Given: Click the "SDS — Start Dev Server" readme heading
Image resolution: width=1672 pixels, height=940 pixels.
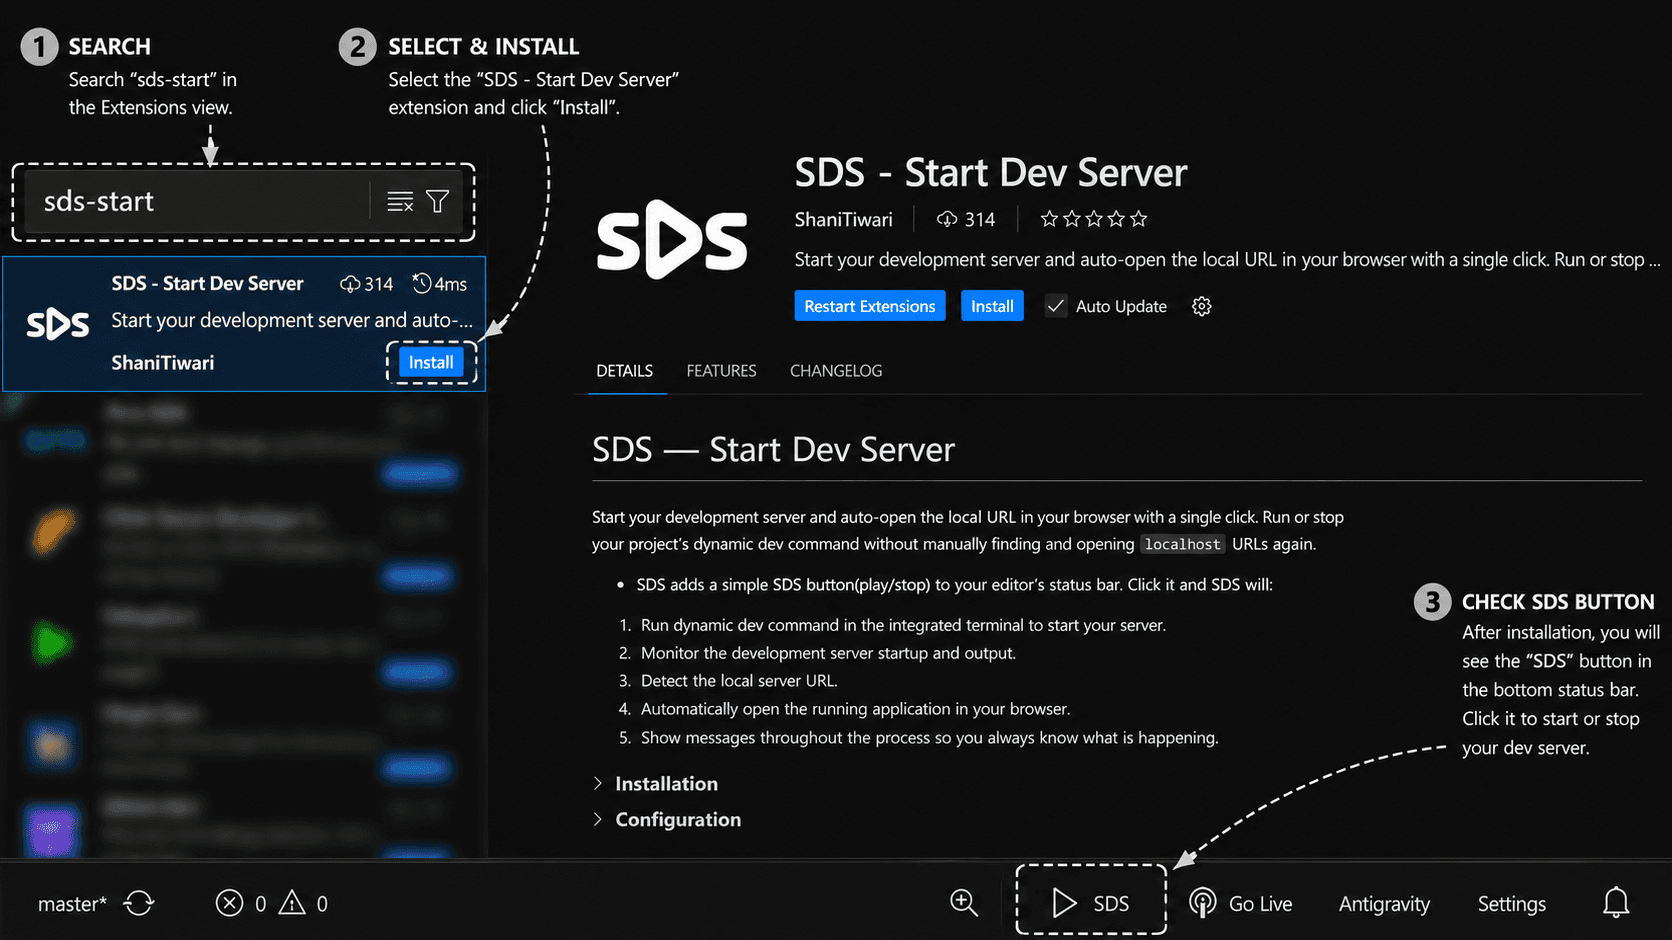Looking at the screenshot, I should 773,450.
